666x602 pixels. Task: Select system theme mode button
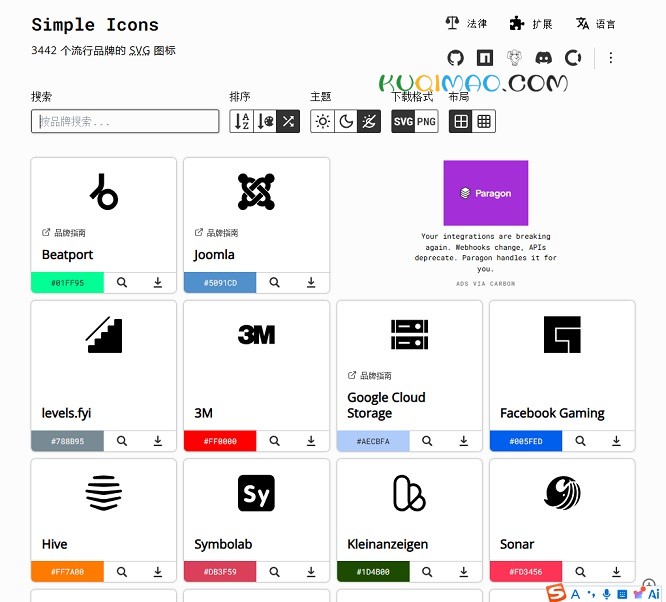[369, 122]
